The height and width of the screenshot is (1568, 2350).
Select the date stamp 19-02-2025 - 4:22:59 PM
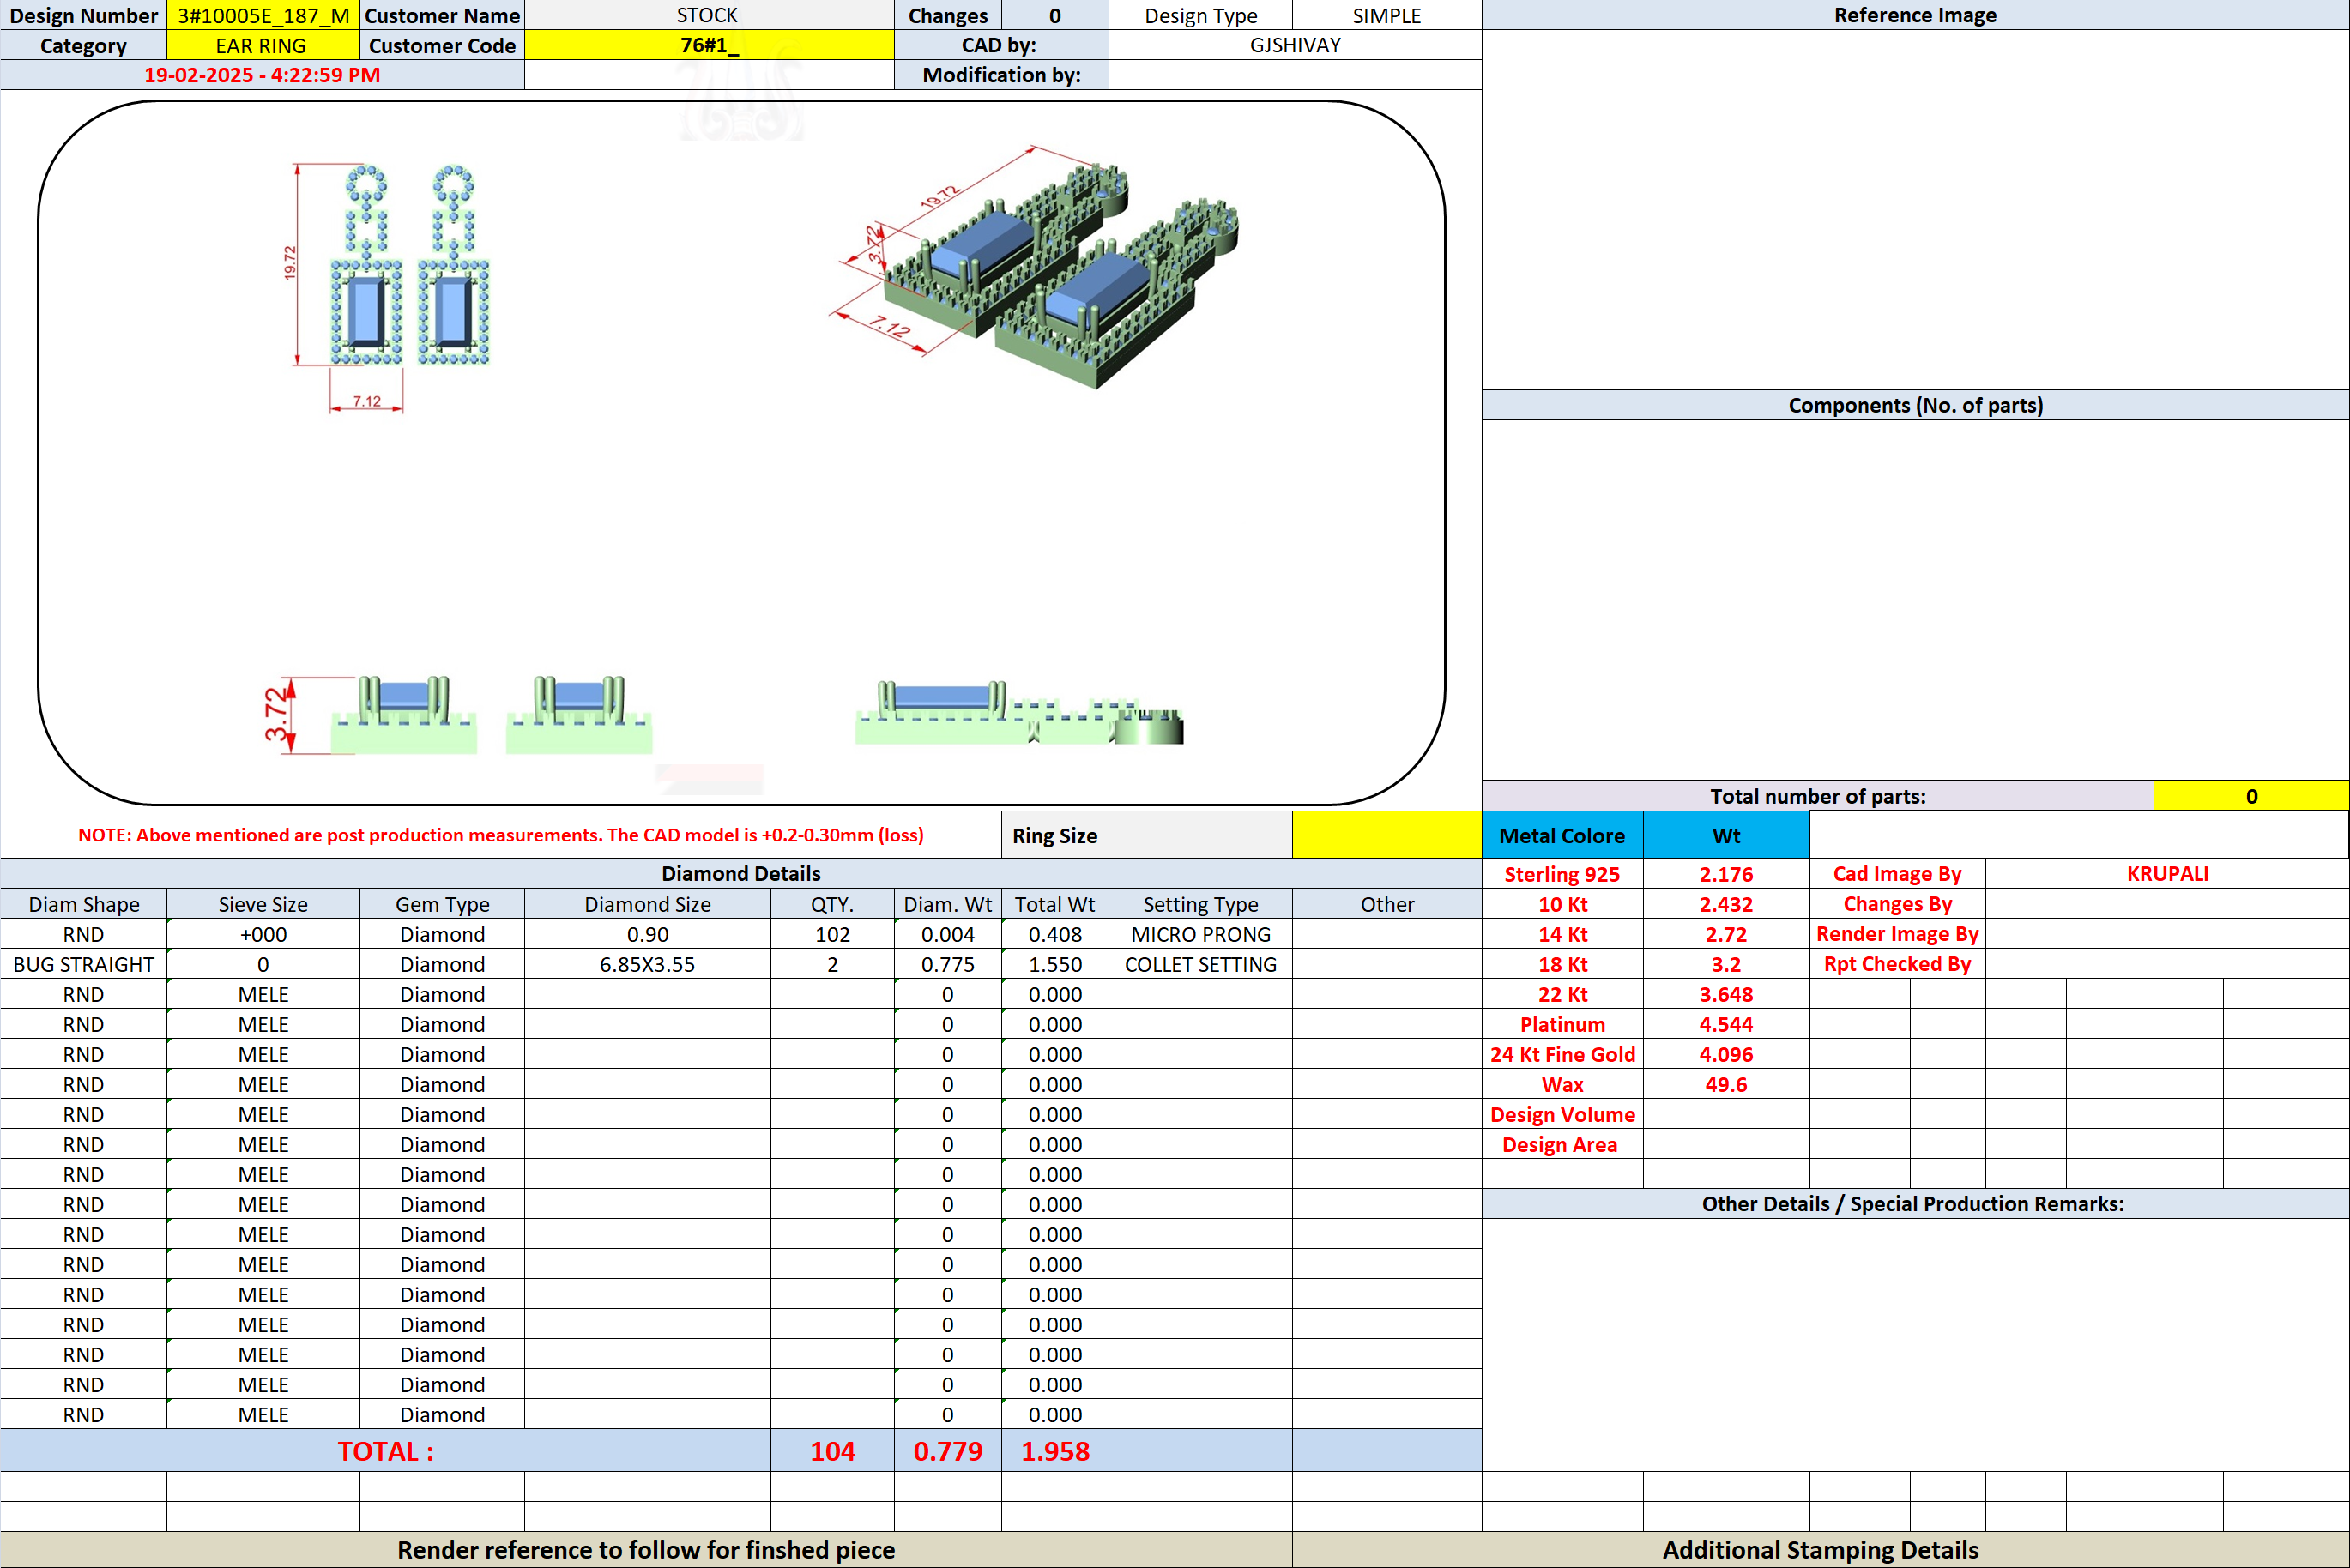pyautogui.click(x=262, y=75)
